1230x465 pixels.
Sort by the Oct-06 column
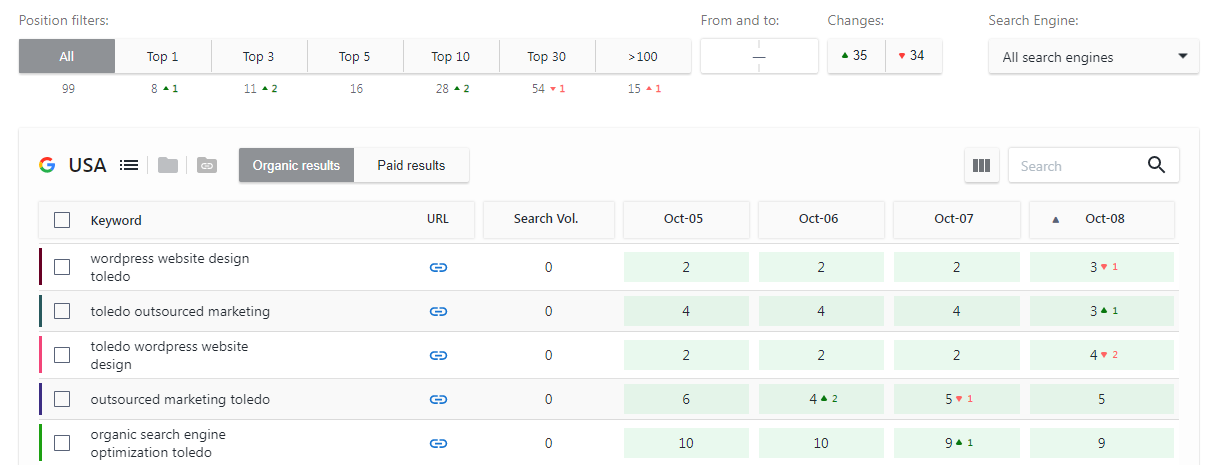click(821, 219)
